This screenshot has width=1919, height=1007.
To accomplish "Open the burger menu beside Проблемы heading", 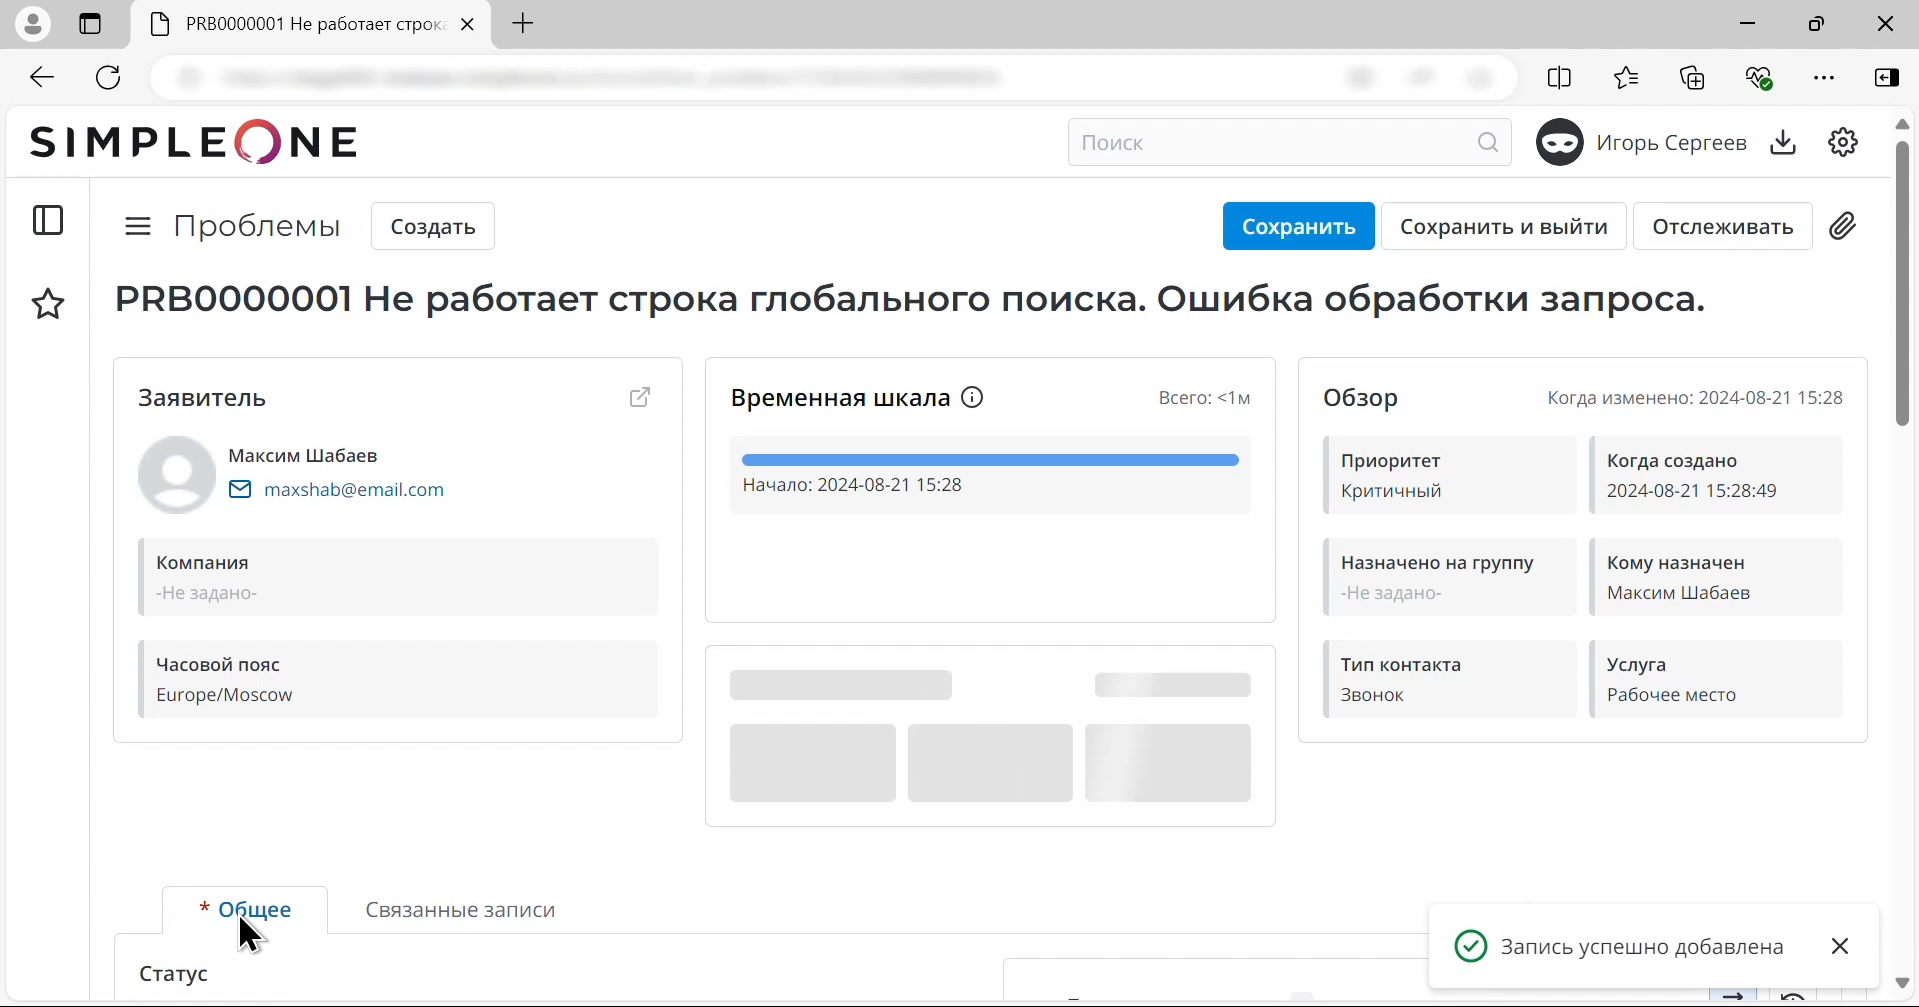I will [x=137, y=225].
